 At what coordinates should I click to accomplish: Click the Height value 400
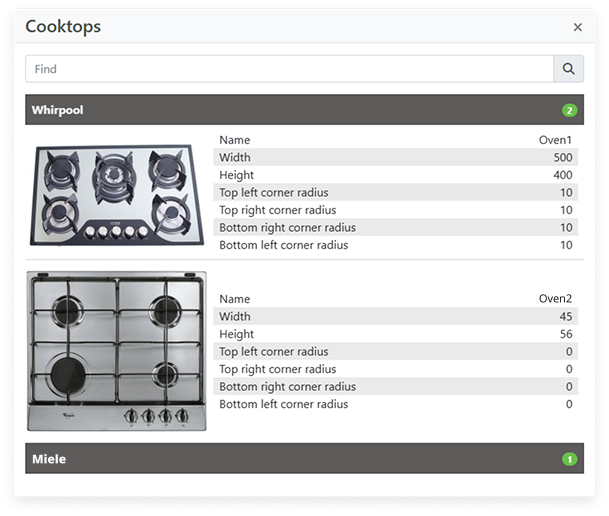(x=563, y=175)
